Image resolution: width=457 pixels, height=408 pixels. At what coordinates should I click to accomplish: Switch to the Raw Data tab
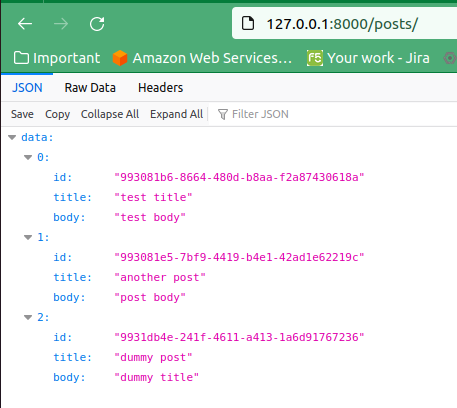point(90,88)
